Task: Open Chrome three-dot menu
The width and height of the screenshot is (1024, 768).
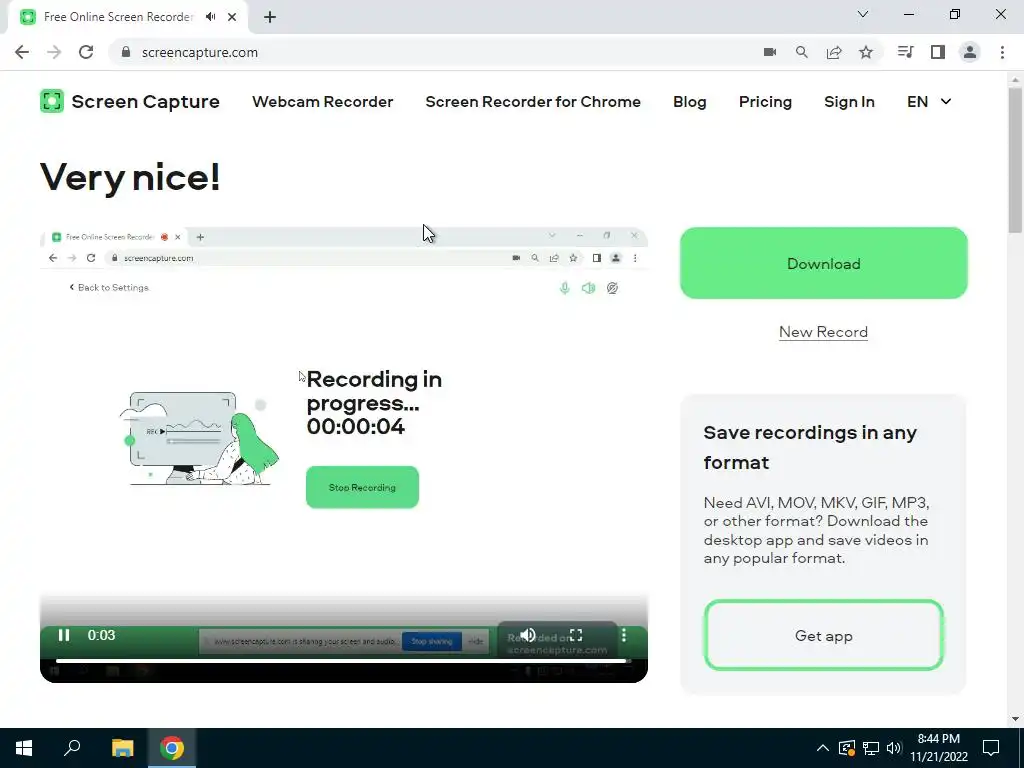Action: pyautogui.click(x=1002, y=52)
